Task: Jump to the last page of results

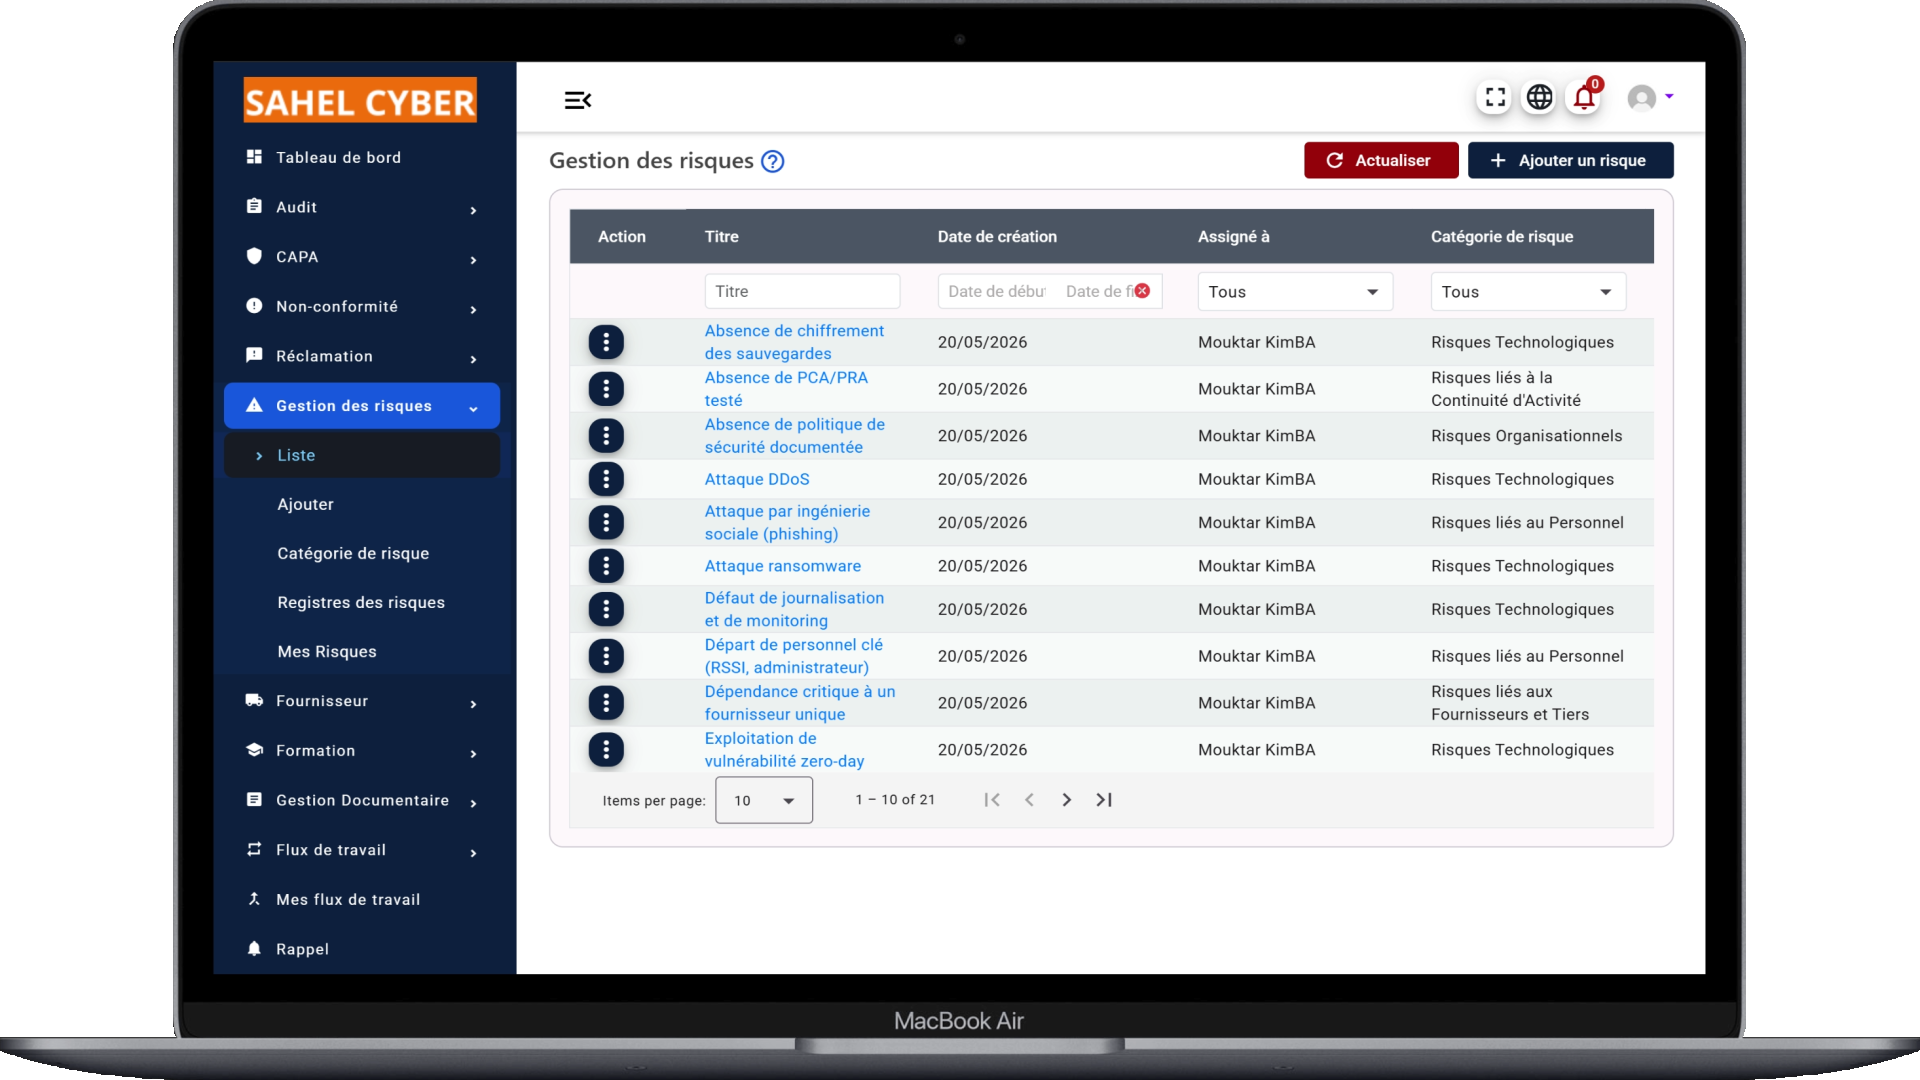Action: 1104,800
